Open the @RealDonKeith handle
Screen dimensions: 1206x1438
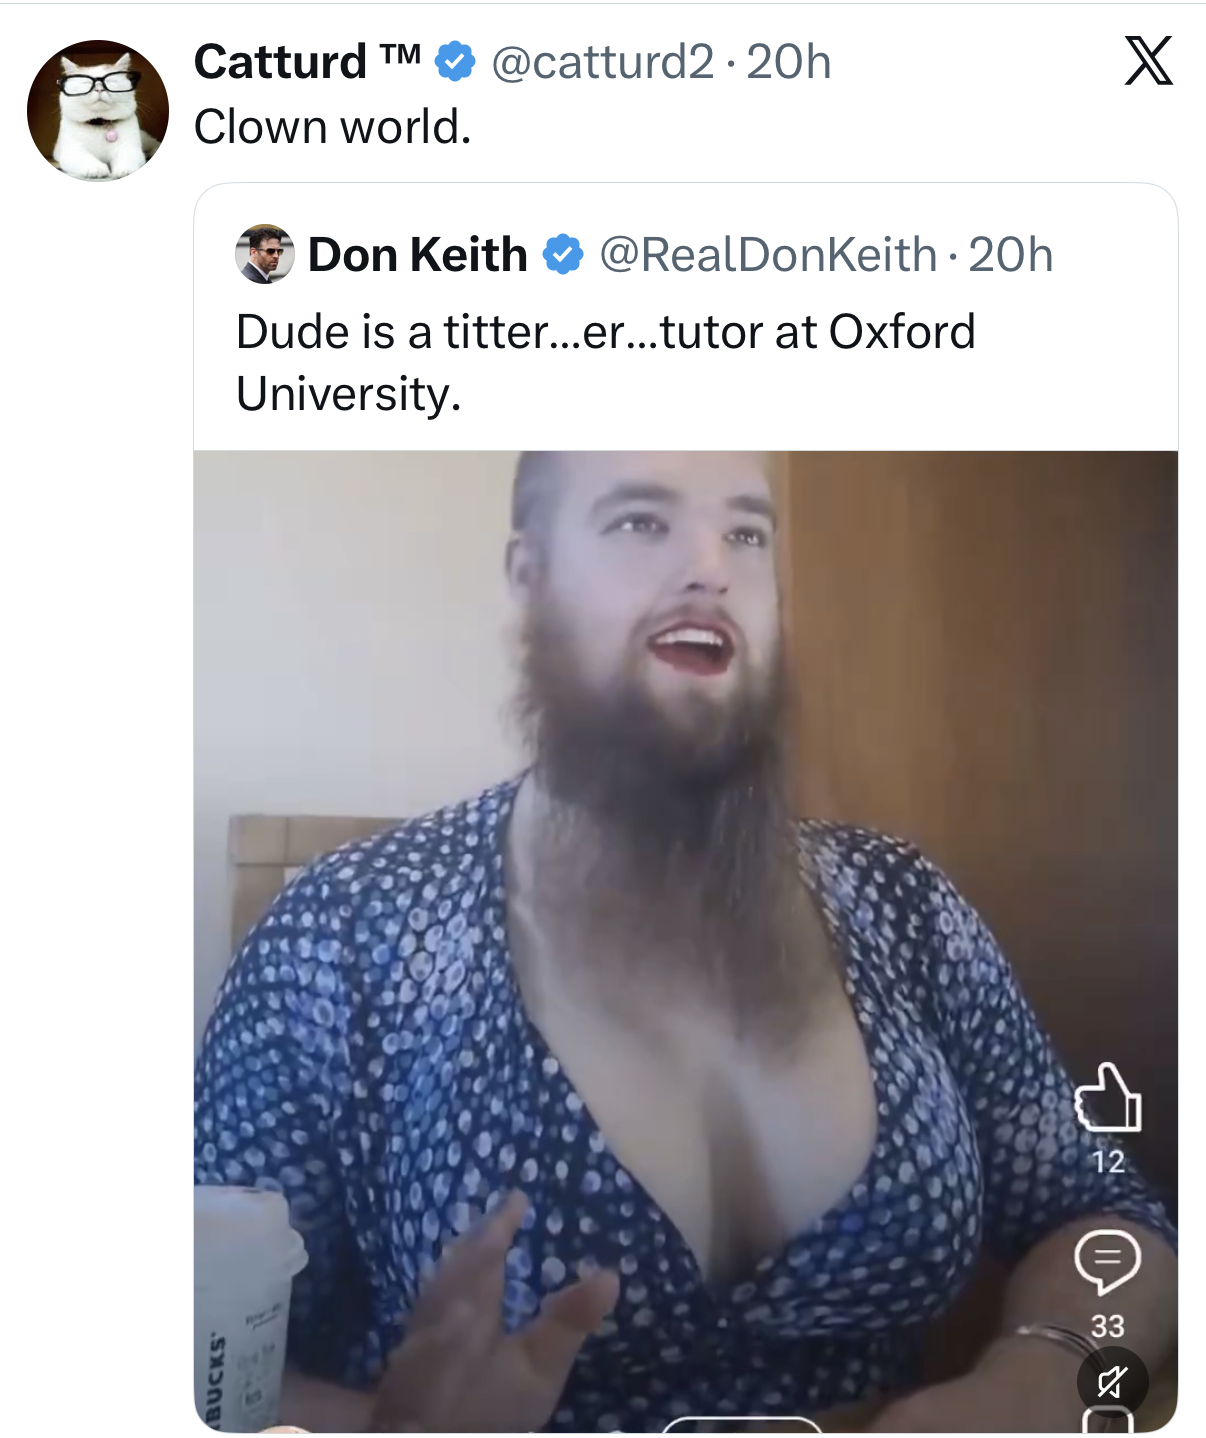point(767,255)
